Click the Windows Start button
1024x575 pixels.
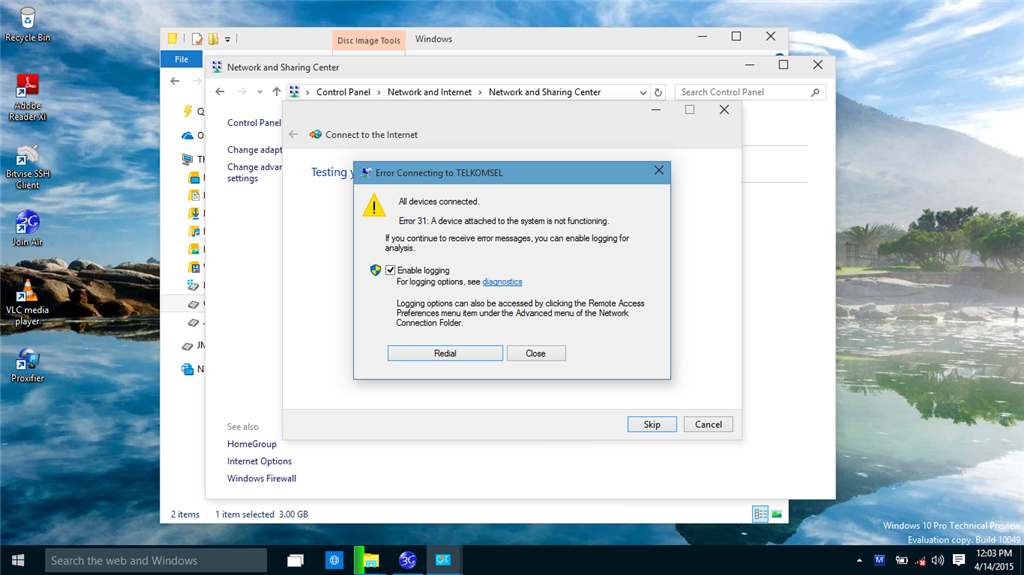pos(18,560)
